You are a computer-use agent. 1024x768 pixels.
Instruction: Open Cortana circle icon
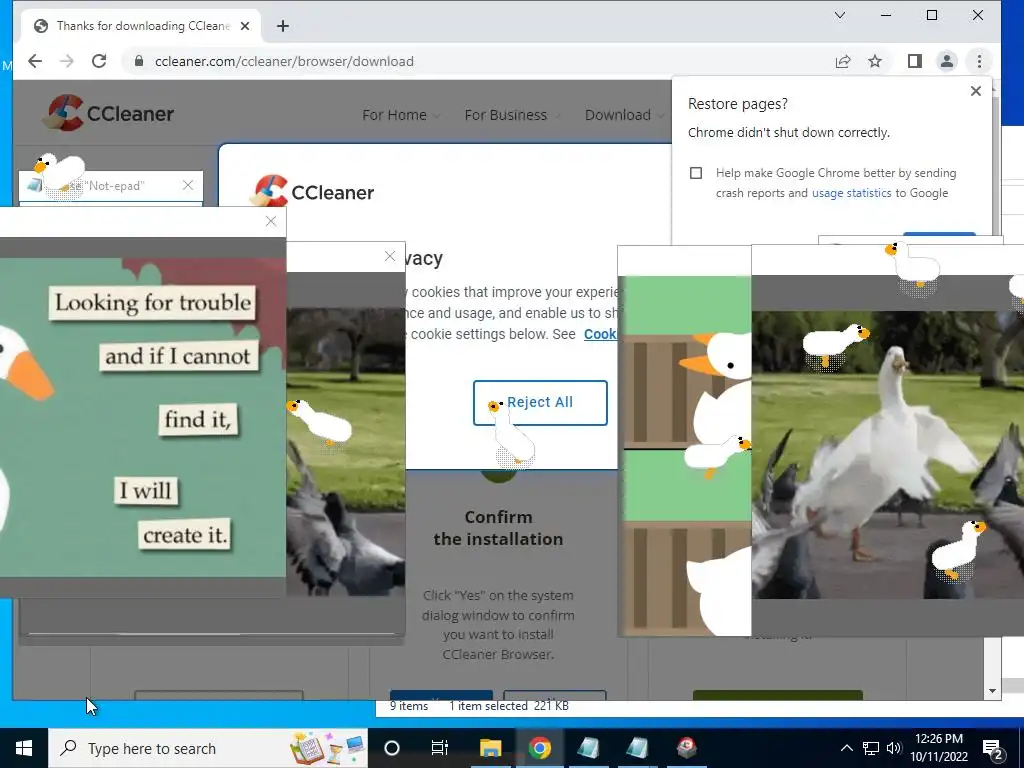(392, 748)
